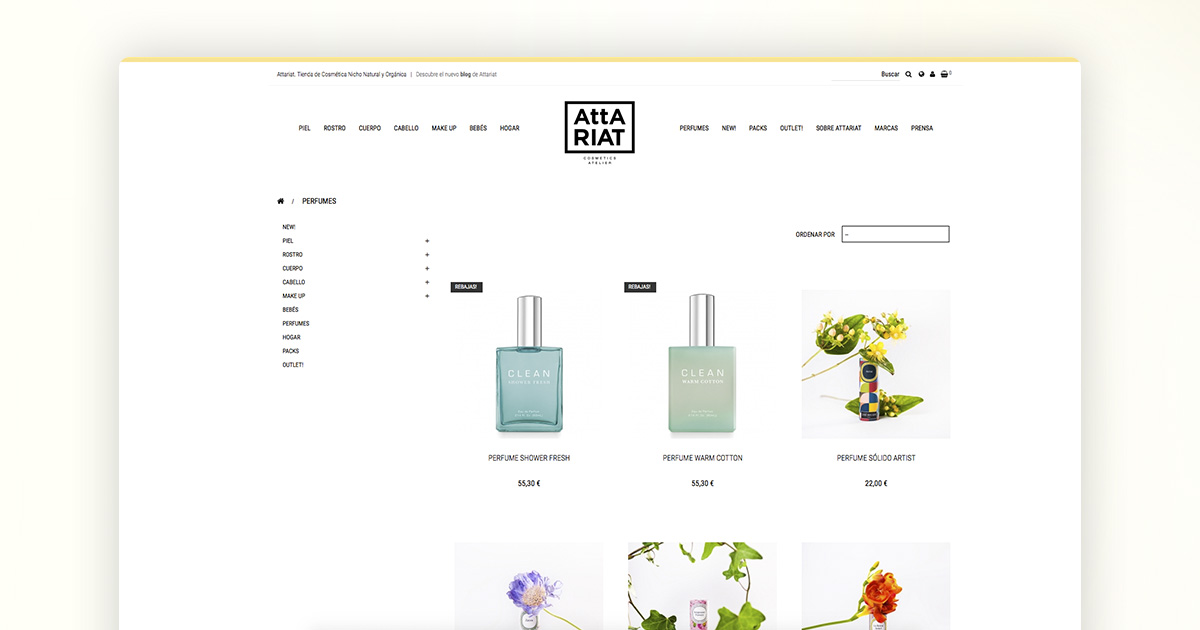The height and width of the screenshot is (630, 1200).
Task: Open the Perfume Sólido Artist product image
Action: [876, 364]
